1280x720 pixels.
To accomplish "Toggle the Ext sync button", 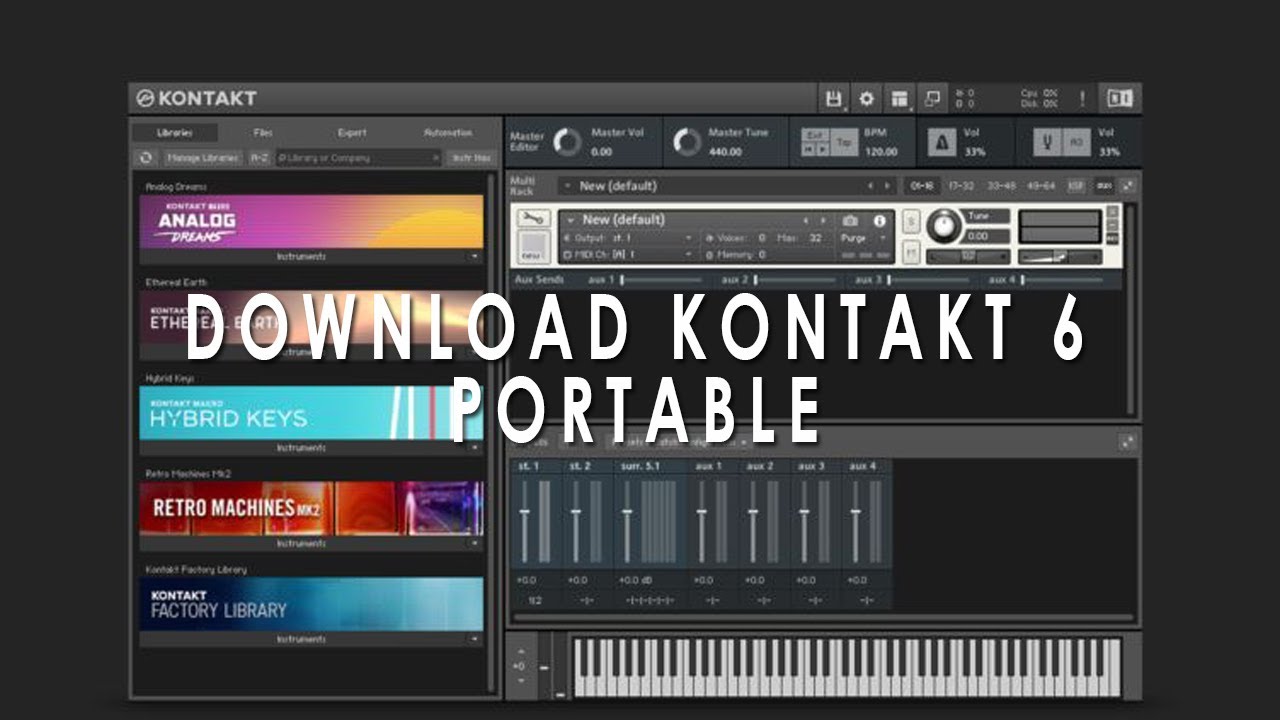I will click(x=815, y=134).
